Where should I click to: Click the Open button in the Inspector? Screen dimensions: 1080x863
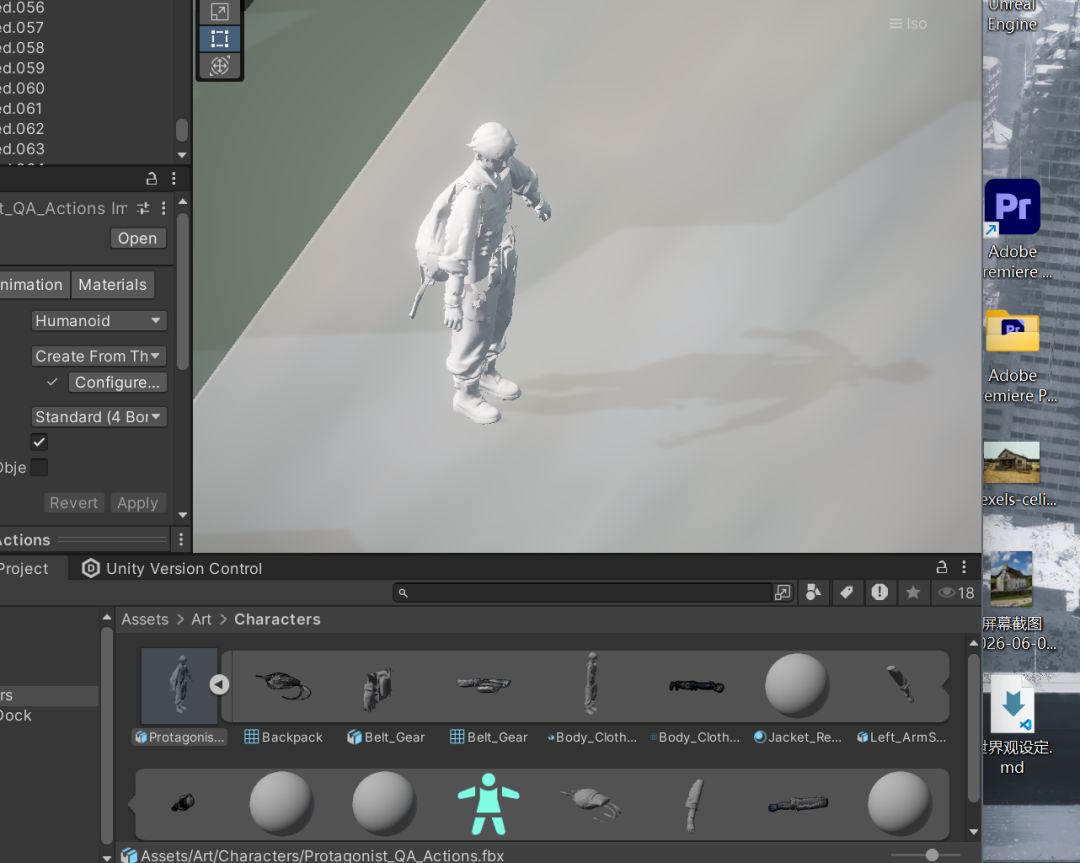tap(138, 238)
